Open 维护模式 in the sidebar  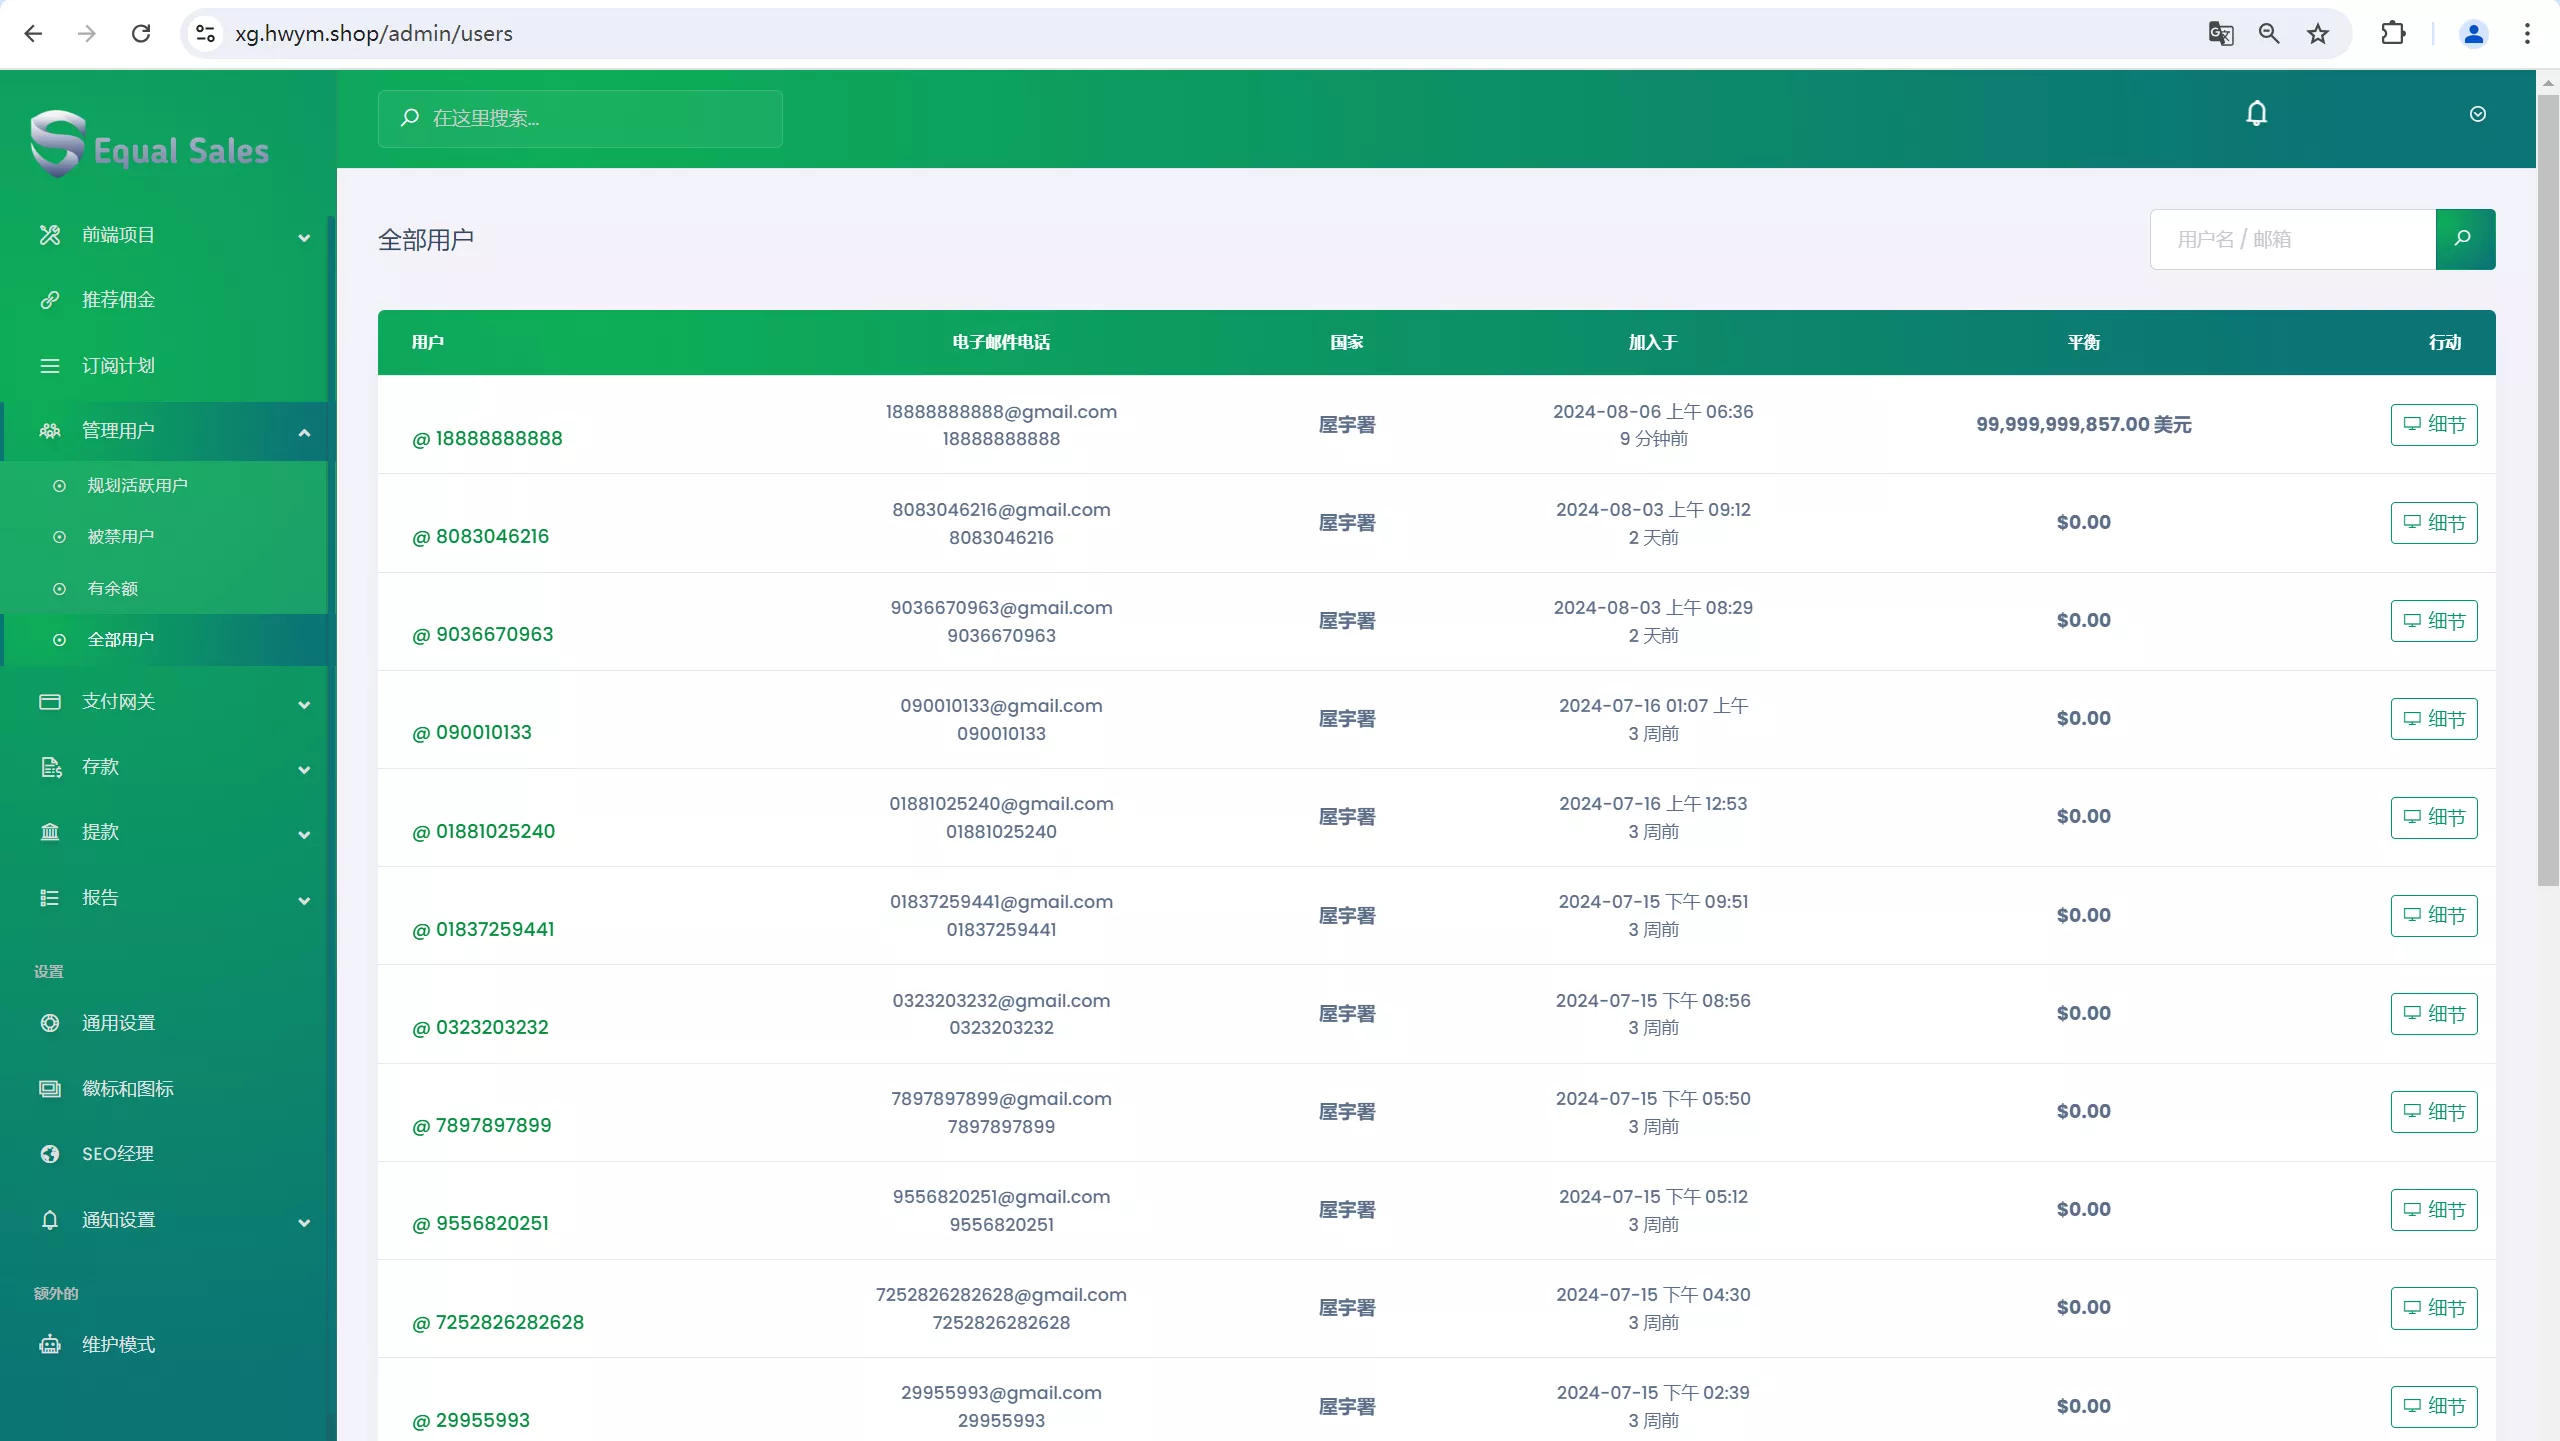118,1345
